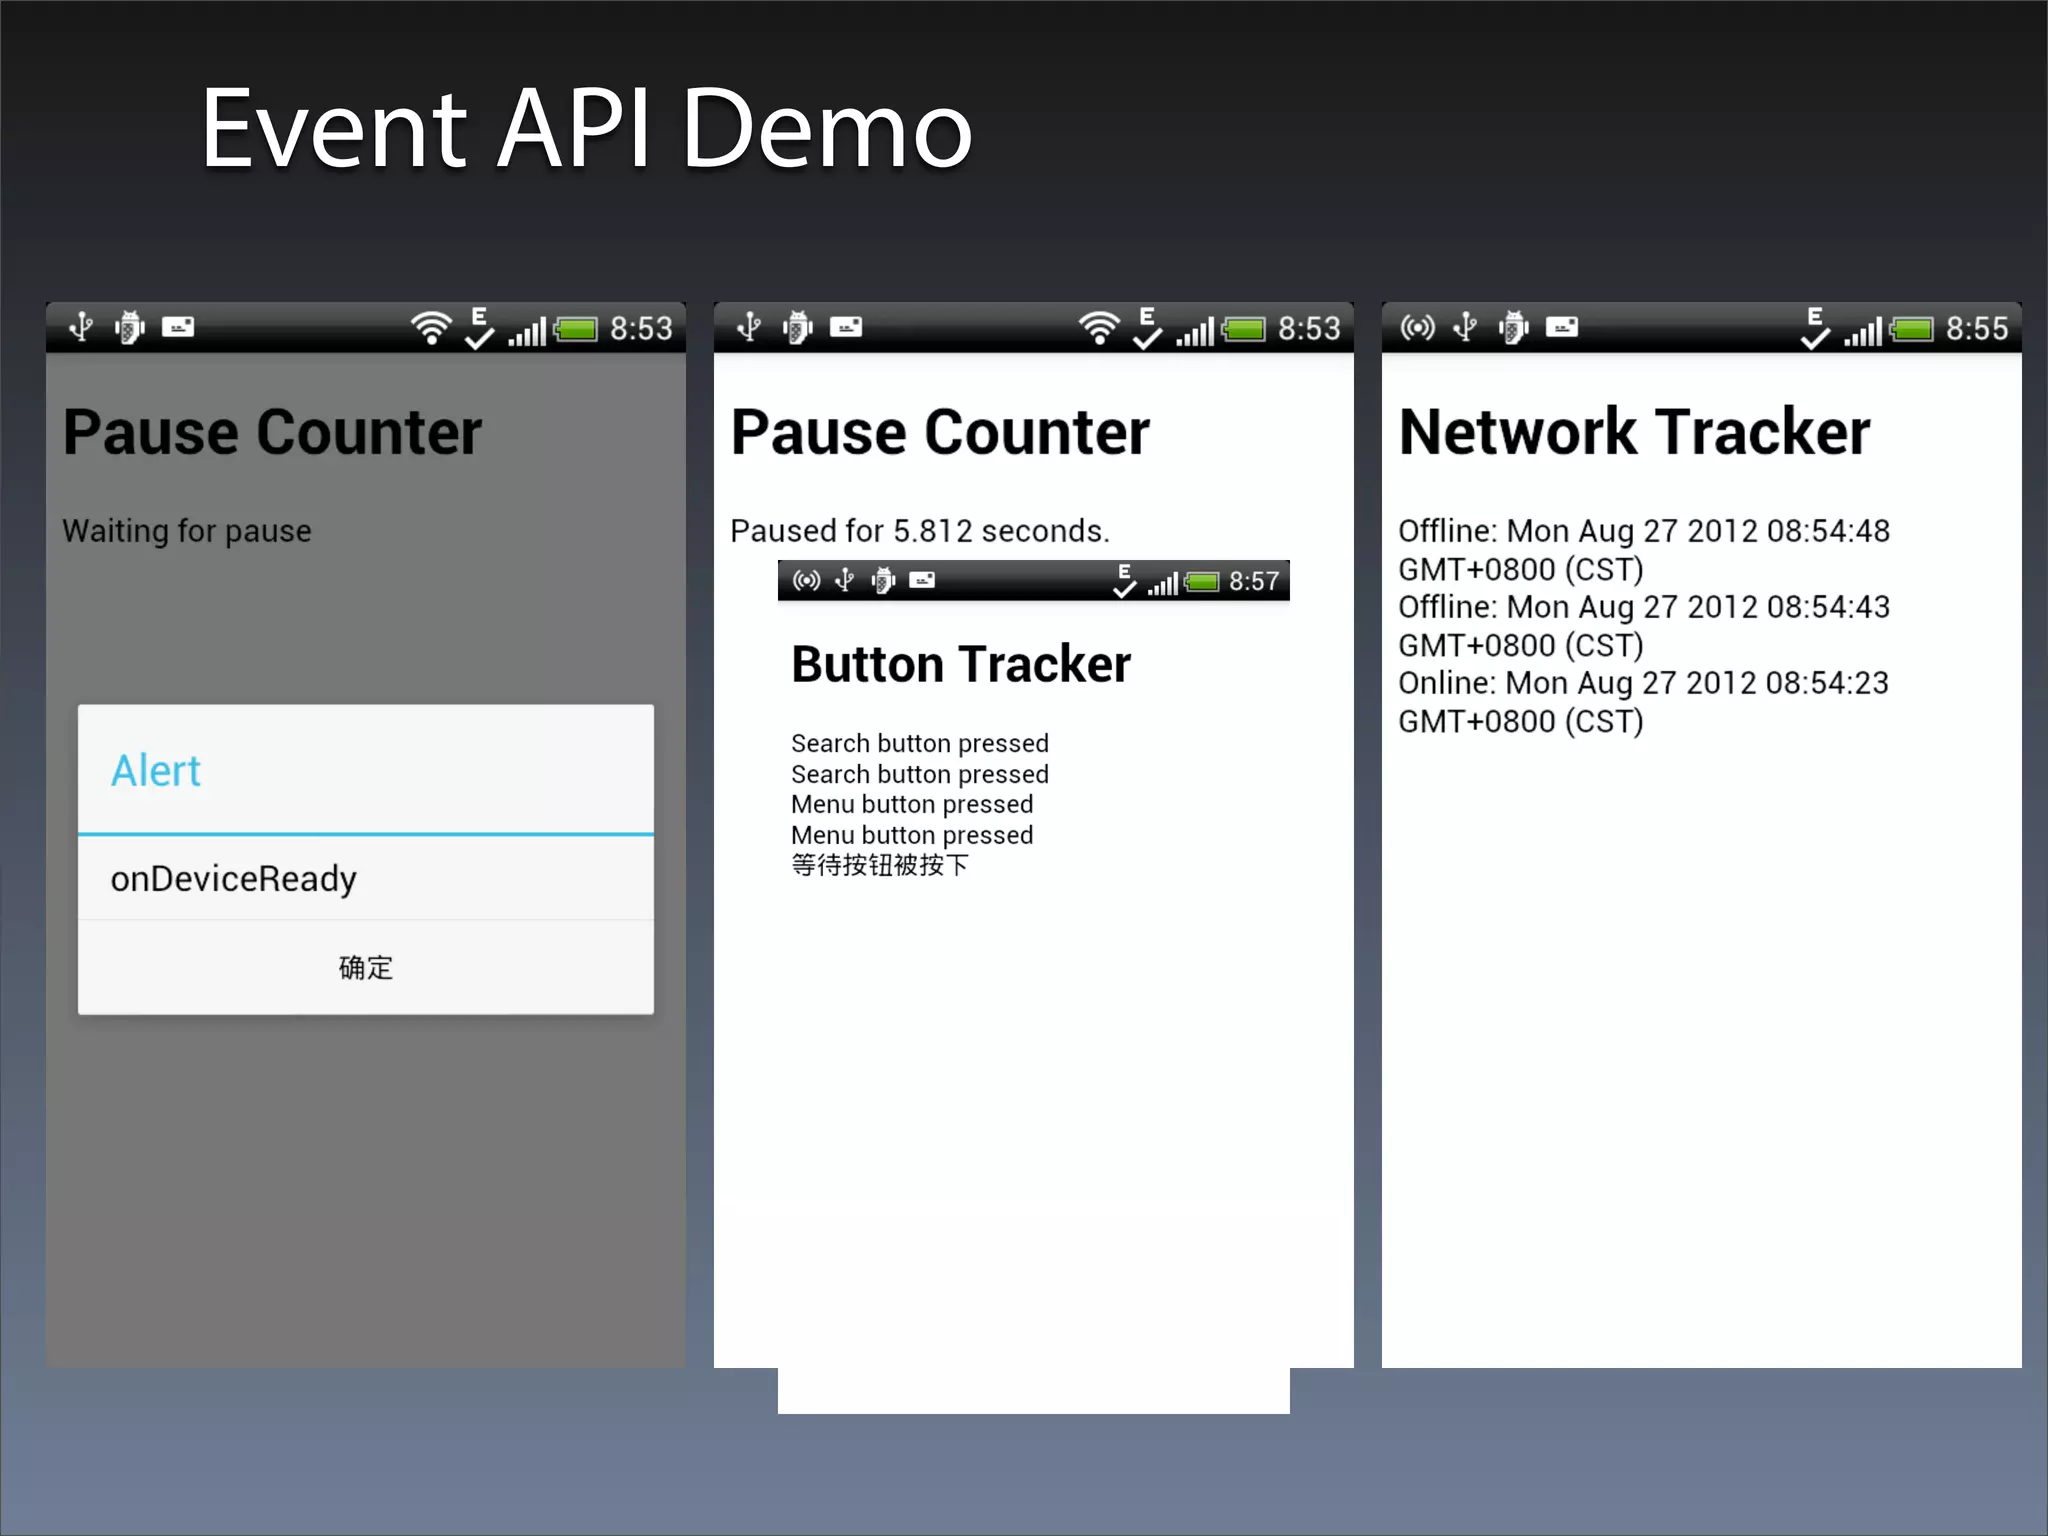The width and height of the screenshot is (2048, 1536).
Task: Click EDGE sync icon in middle phone top bar
Action: 1148,328
